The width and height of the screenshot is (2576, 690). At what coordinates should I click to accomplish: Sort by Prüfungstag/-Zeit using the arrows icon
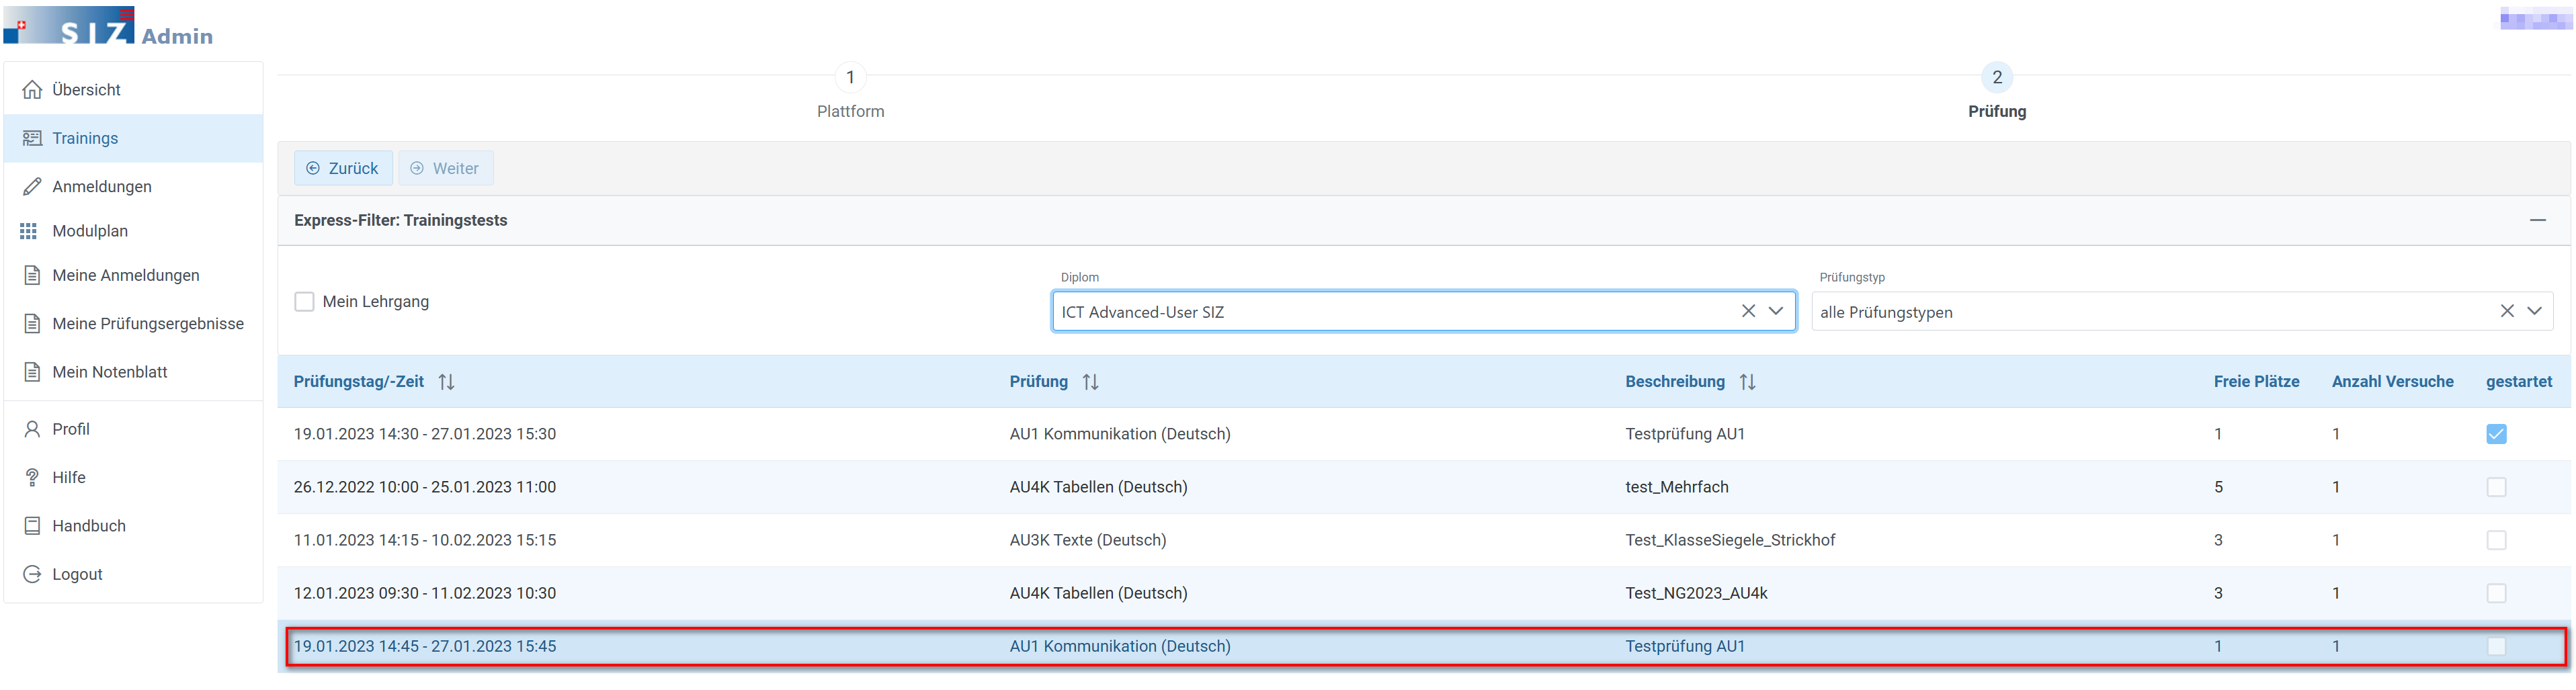pyautogui.click(x=447, y=382)
